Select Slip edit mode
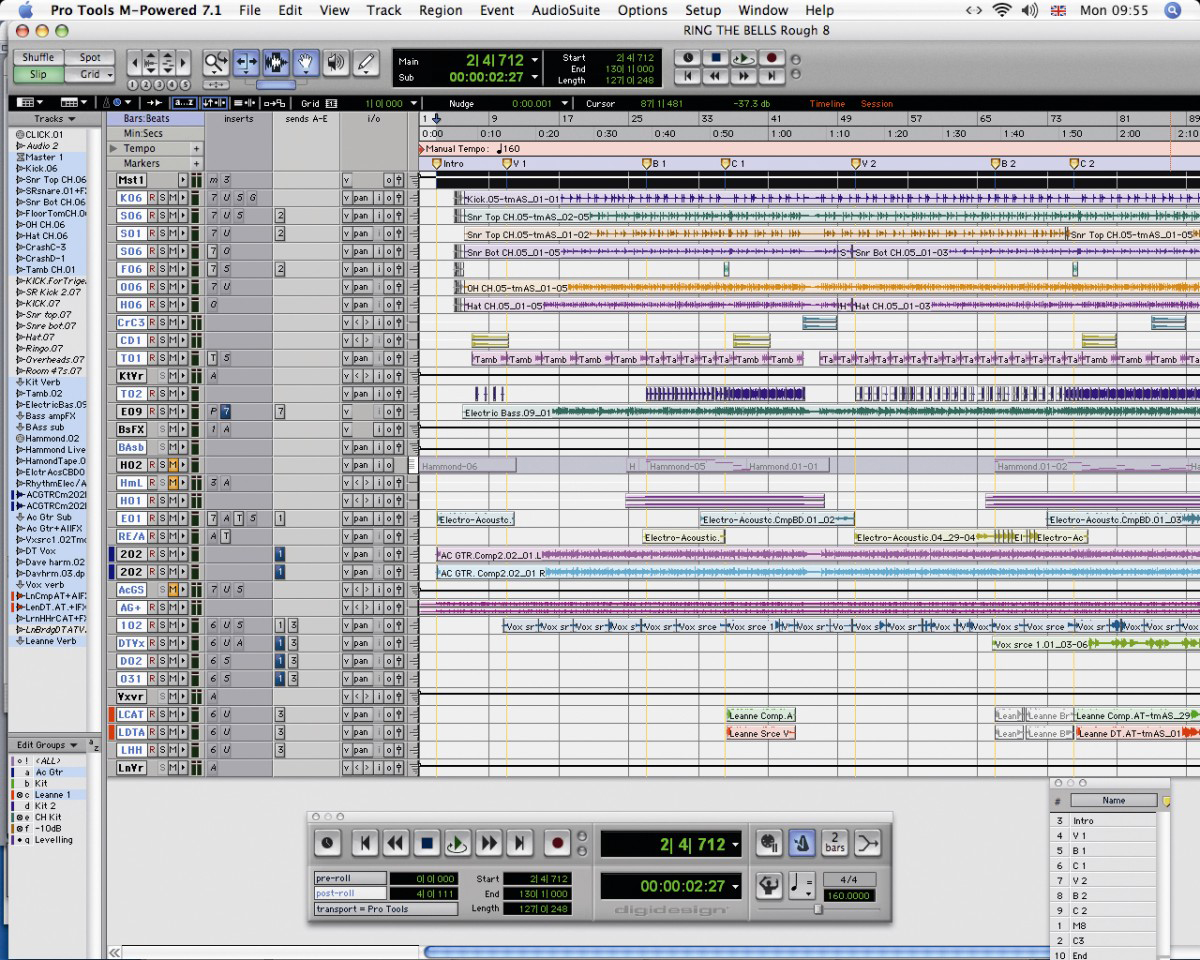The image size is (1200, 960). (38, 74)
